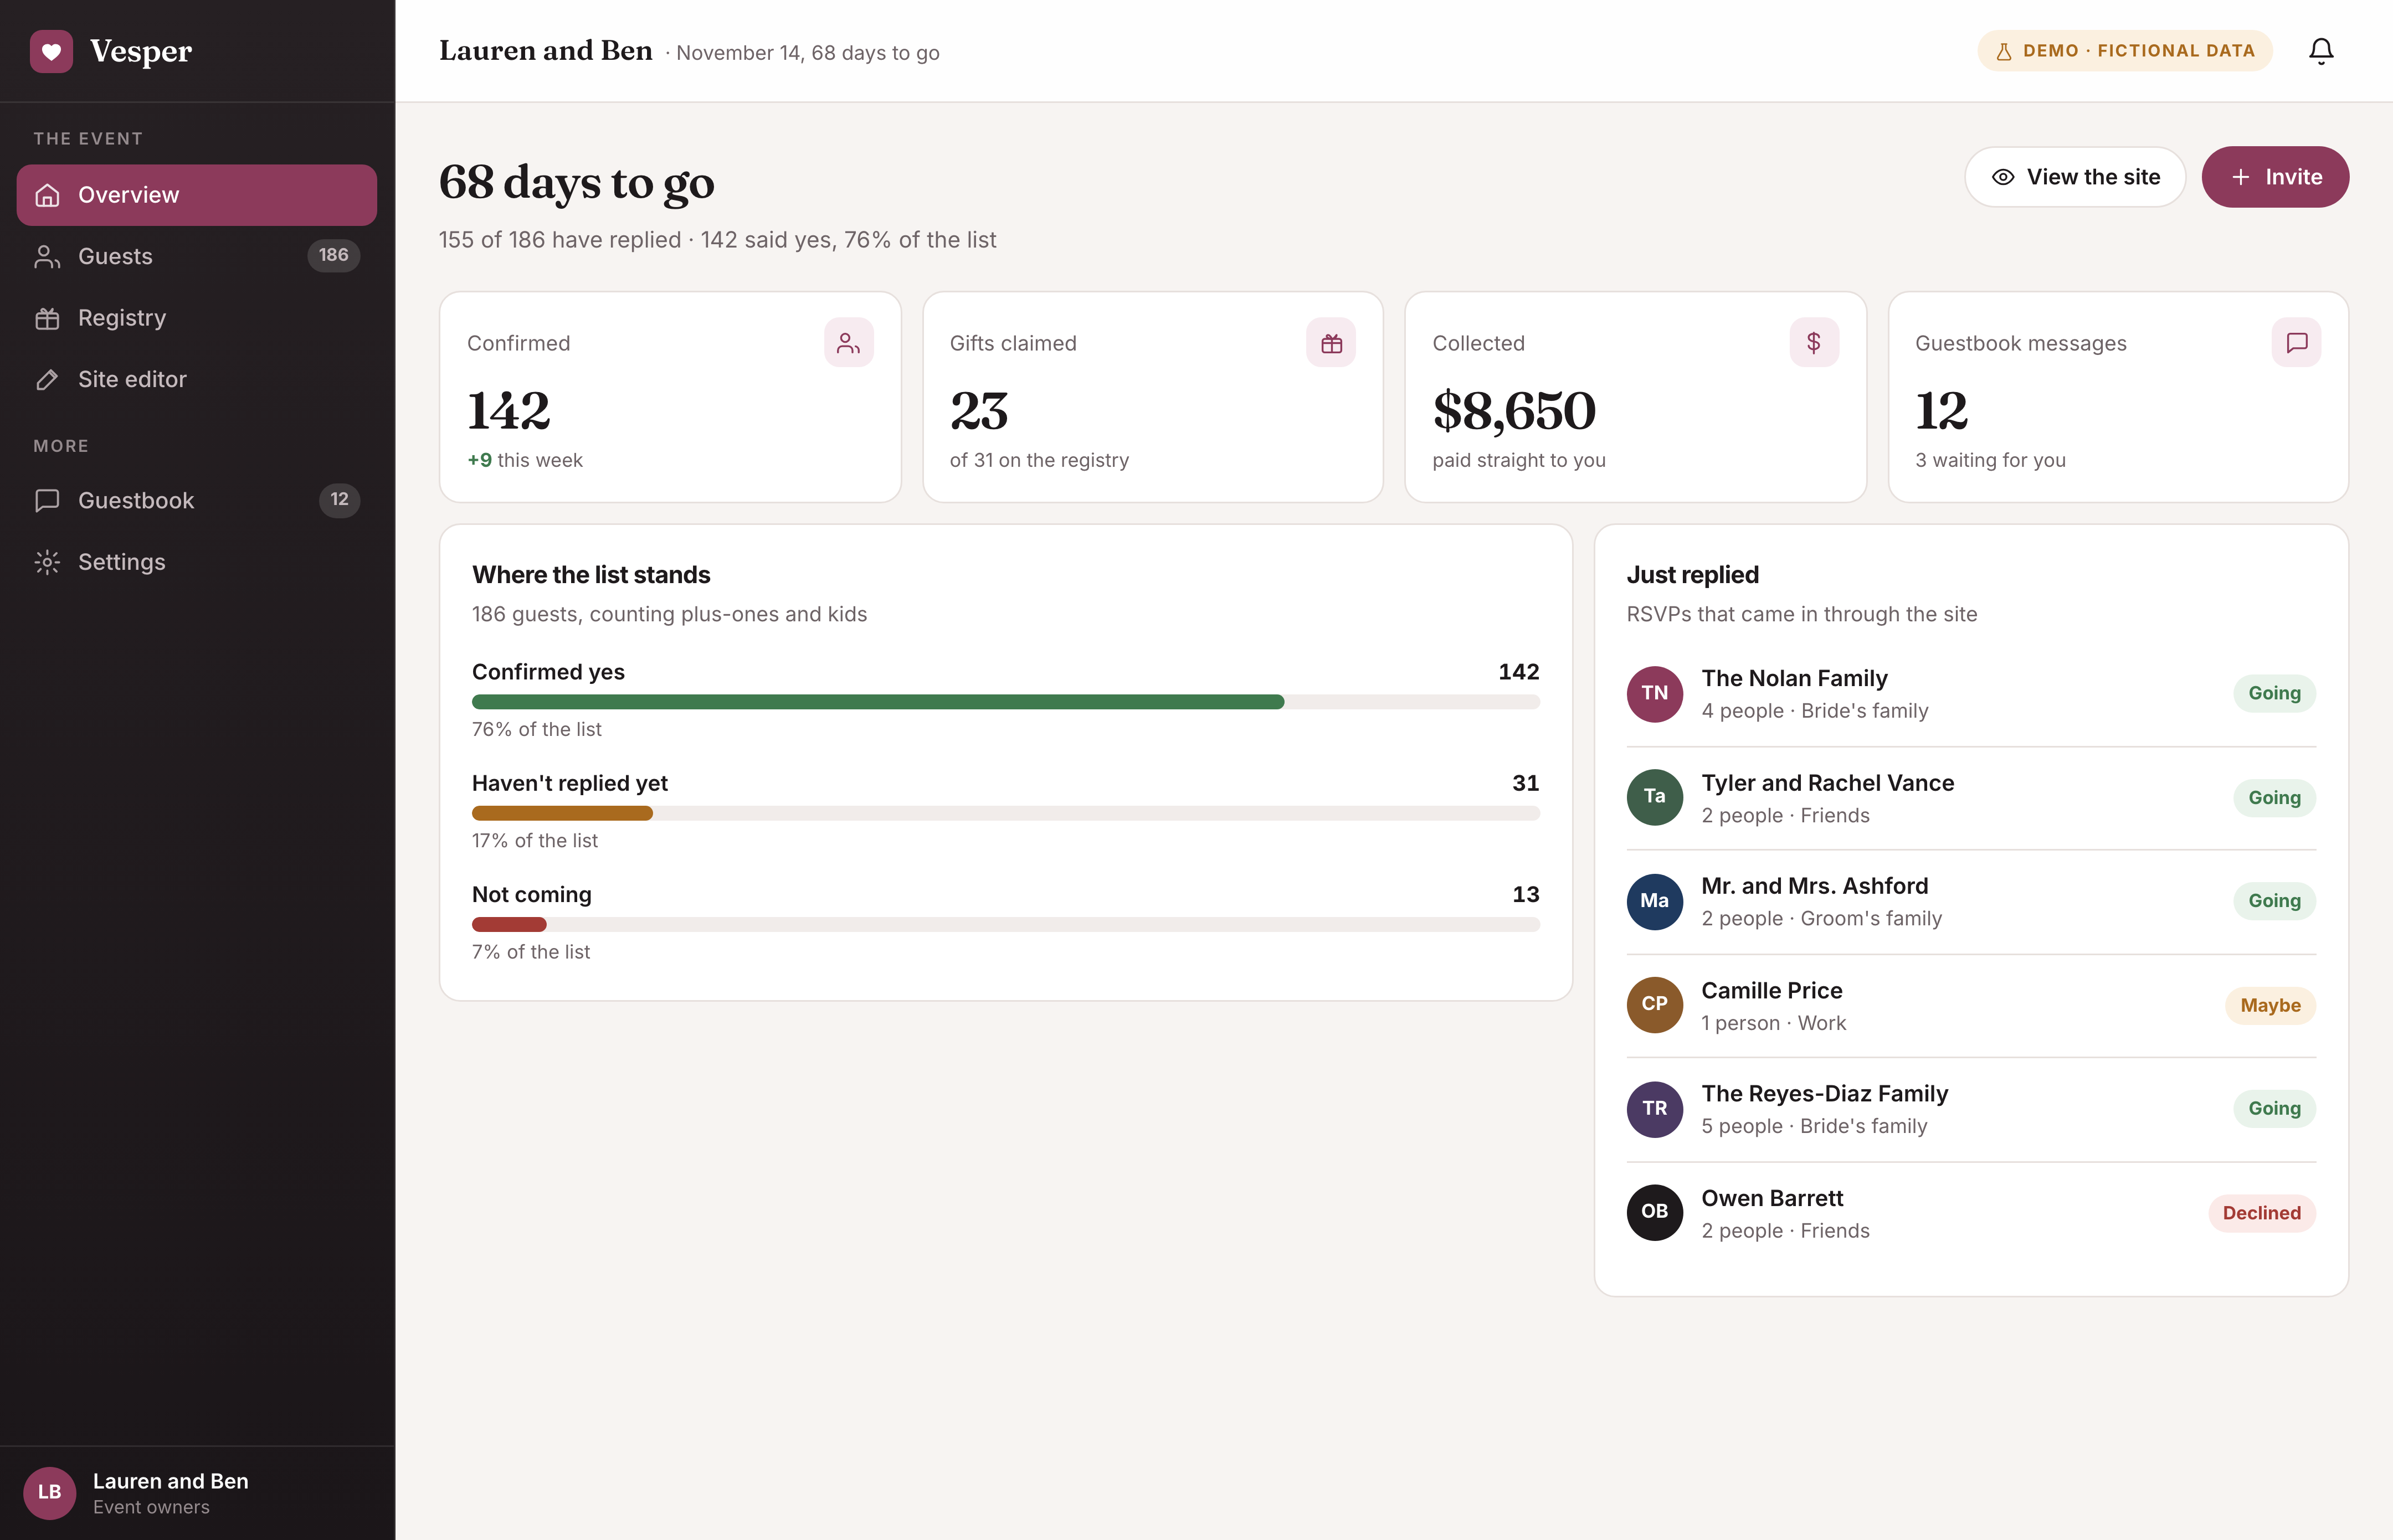2393x1540 pixels.
Task: Click the Gifts claimed gift icon
Action: 1331,343
